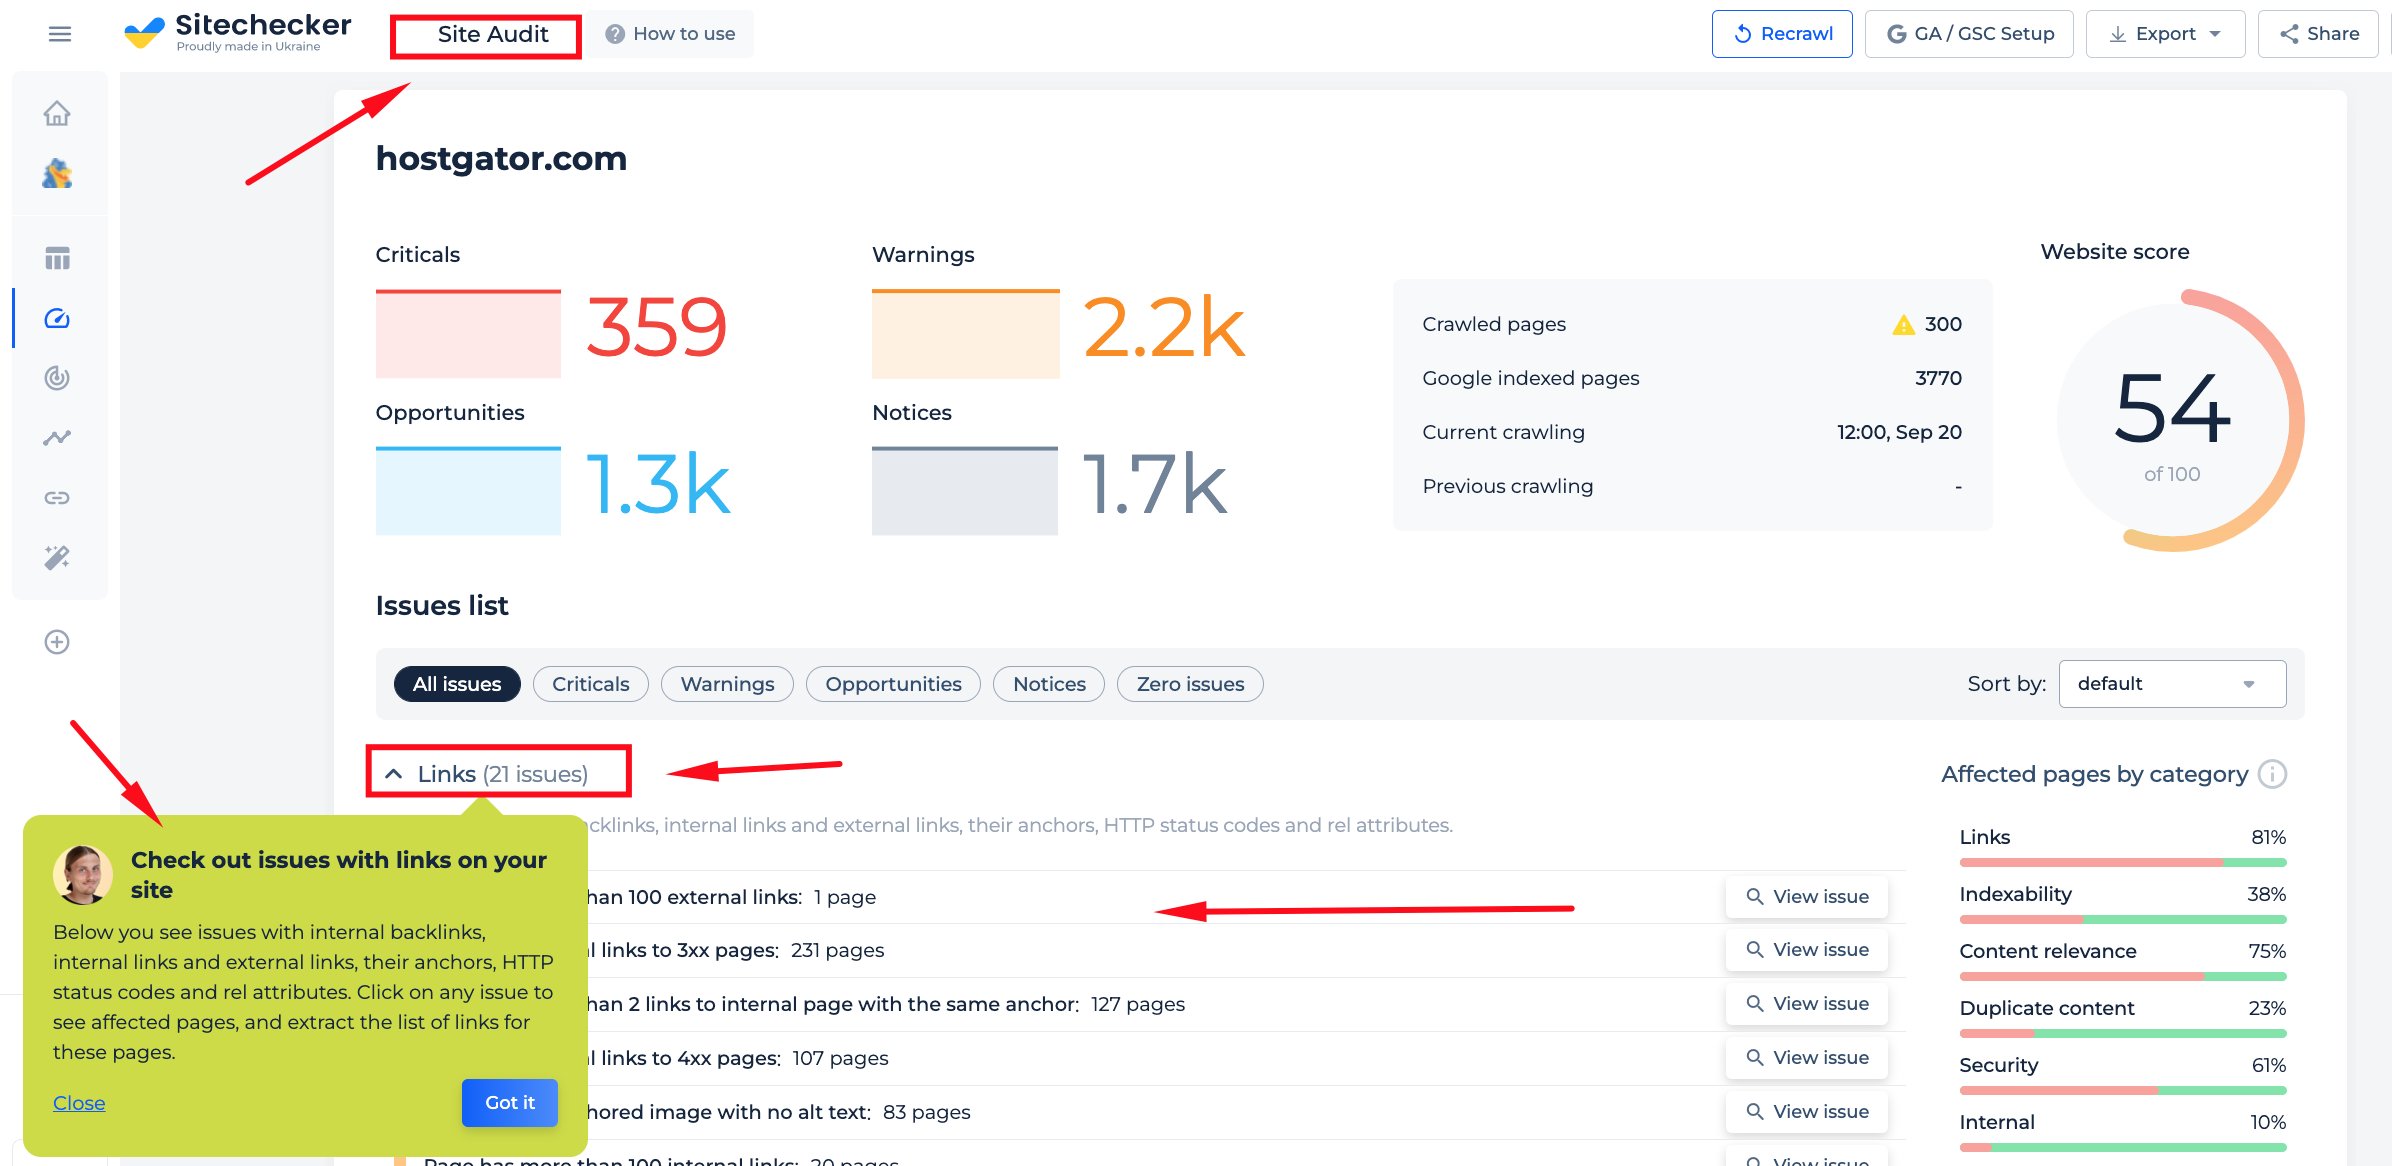2392x1166 pixels.
Task: Click the Close link in the tooltip
Action: tap(79, 1103)
